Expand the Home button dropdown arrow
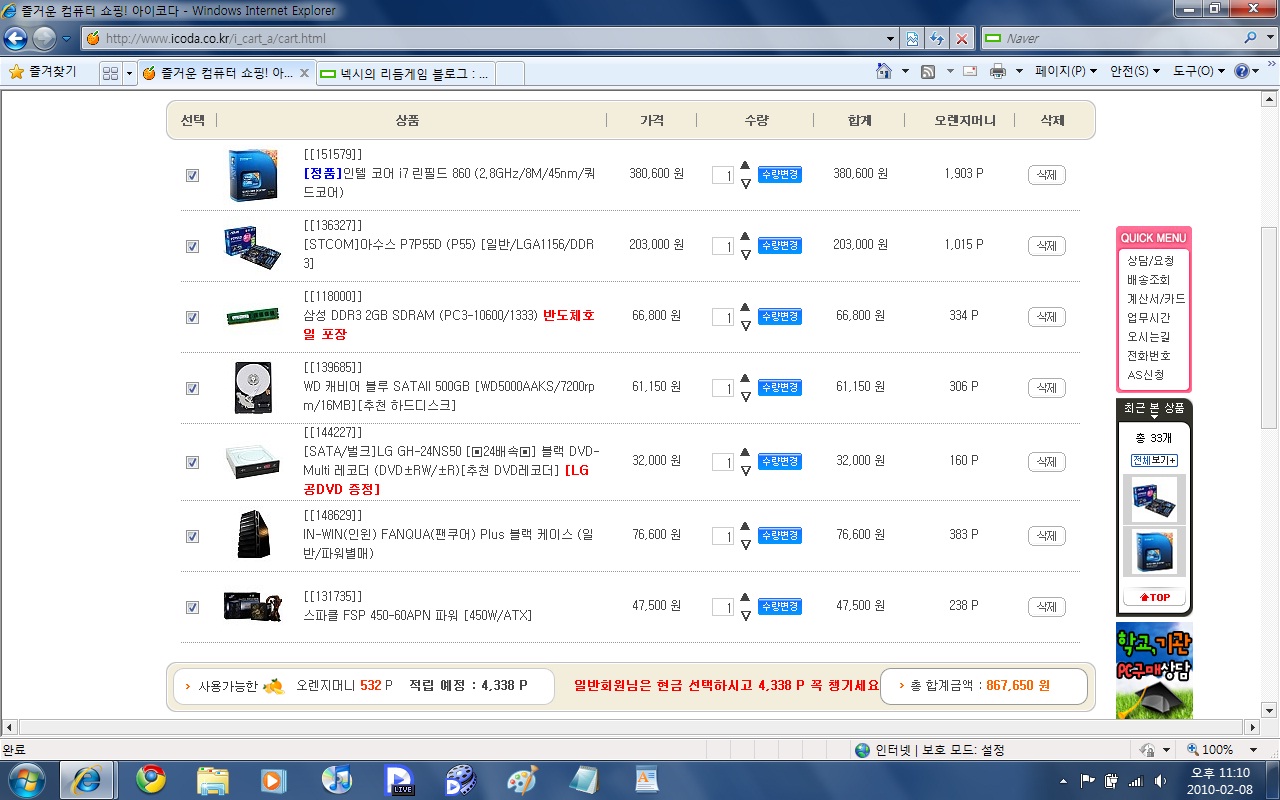Viewport: 1280px width, 800px height. click(x=905, y=72)
